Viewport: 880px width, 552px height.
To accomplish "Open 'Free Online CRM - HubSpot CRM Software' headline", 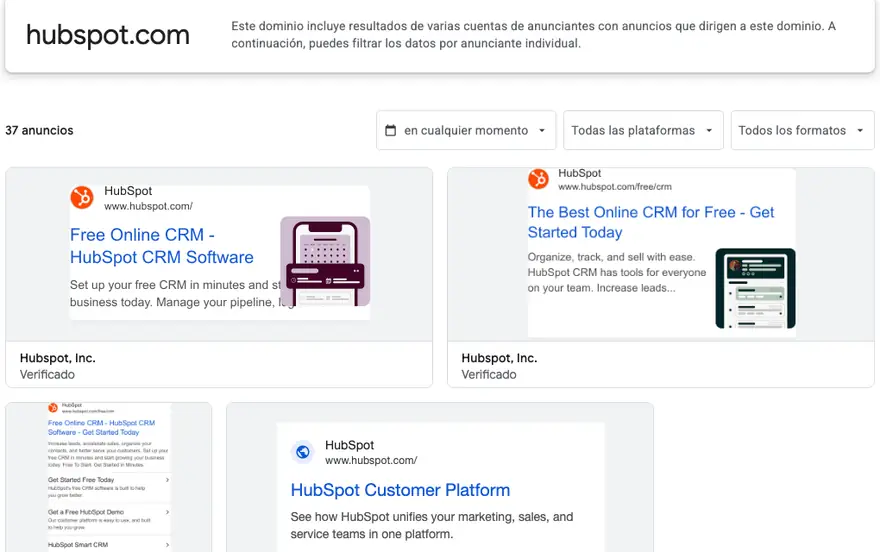I will (162, 246).
